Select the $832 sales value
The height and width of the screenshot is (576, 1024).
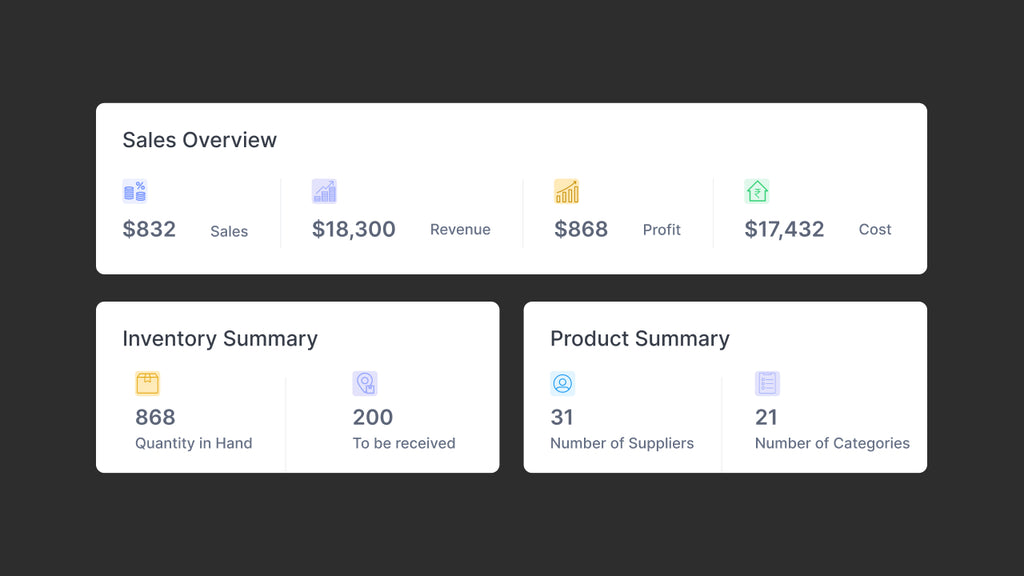tap(149, 229)
